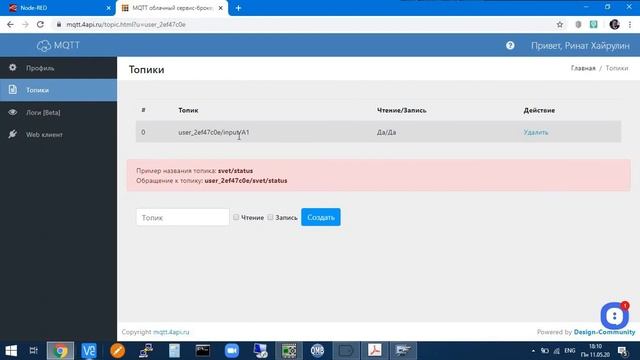Open the command prompt taskbar icon

point(203,351)
